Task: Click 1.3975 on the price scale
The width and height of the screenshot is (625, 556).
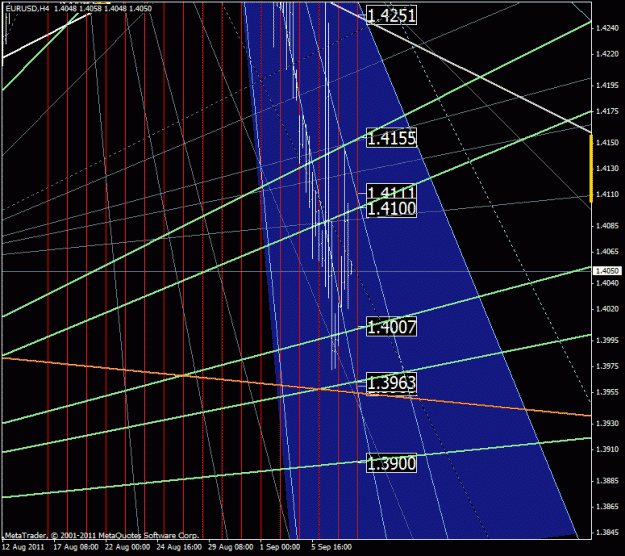Action: 607,366
